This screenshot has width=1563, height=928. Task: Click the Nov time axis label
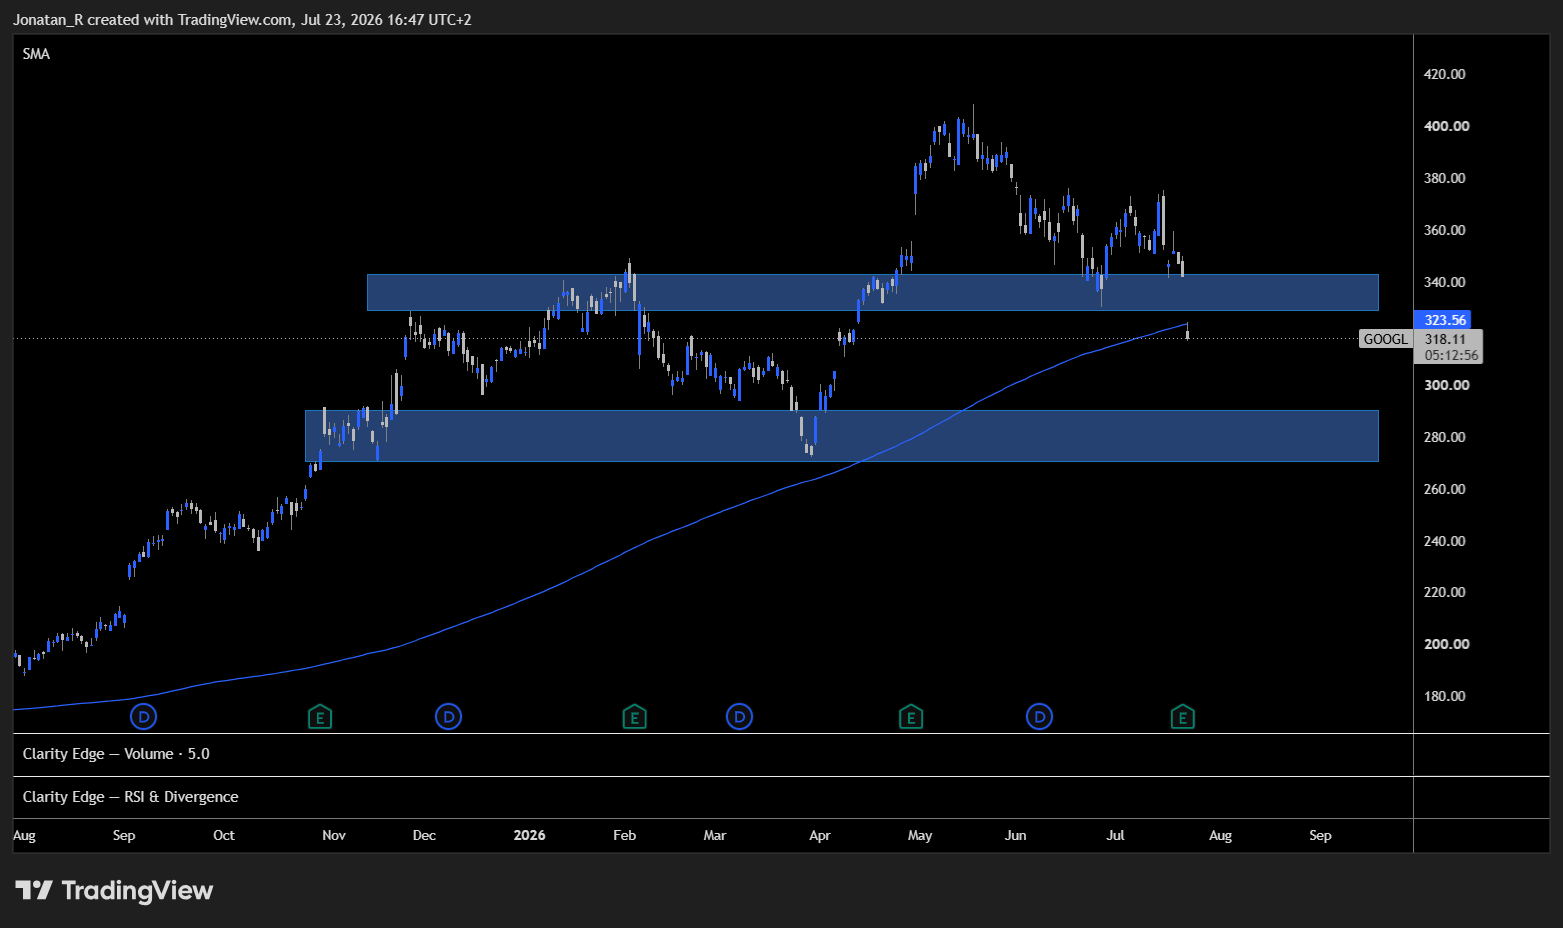[334, 835]
